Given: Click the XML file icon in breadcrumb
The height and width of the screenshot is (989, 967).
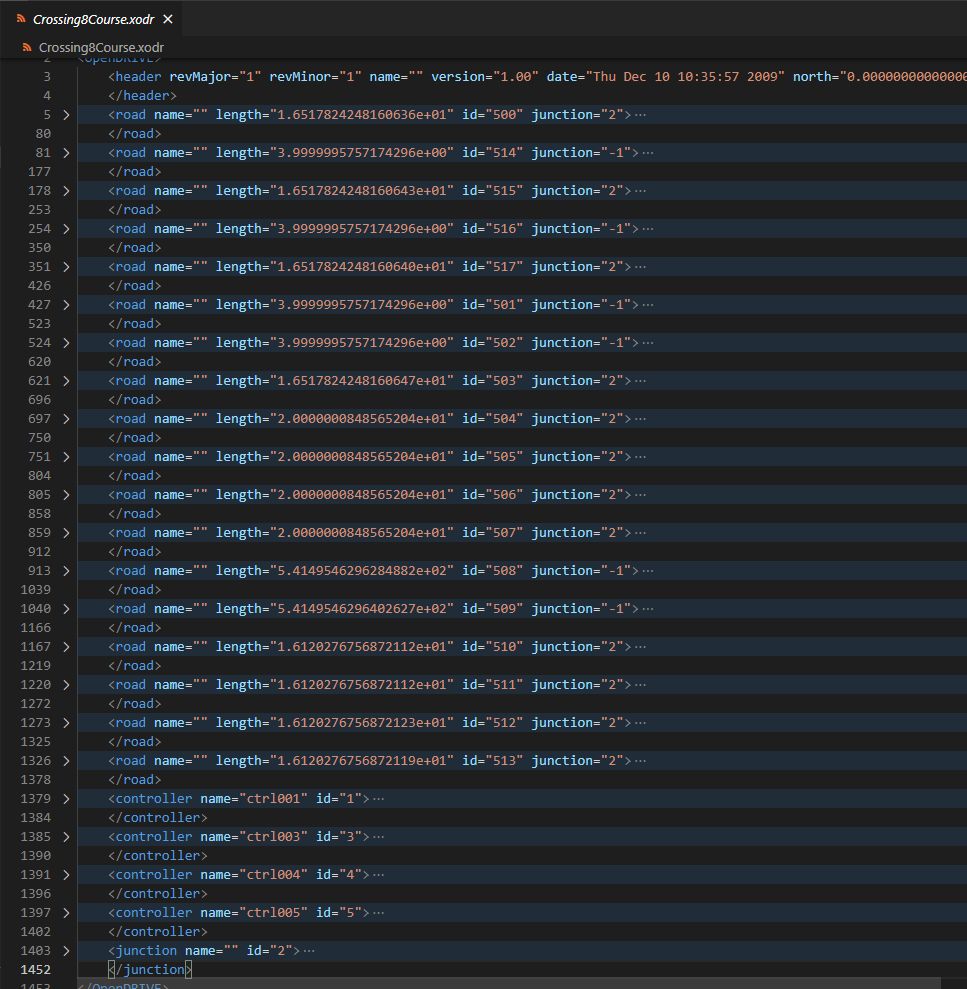Looking at the screenshot, I should coord(27,47).
